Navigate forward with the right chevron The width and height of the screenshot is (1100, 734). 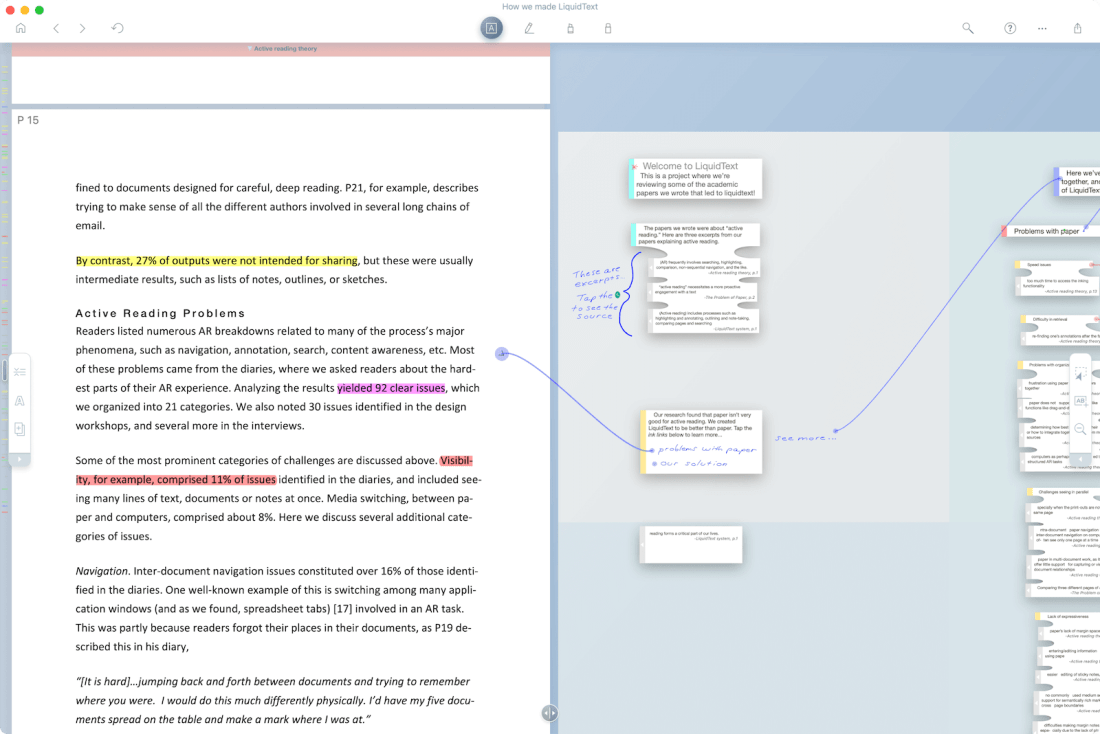pyautogui.click(x=82, y=28)
